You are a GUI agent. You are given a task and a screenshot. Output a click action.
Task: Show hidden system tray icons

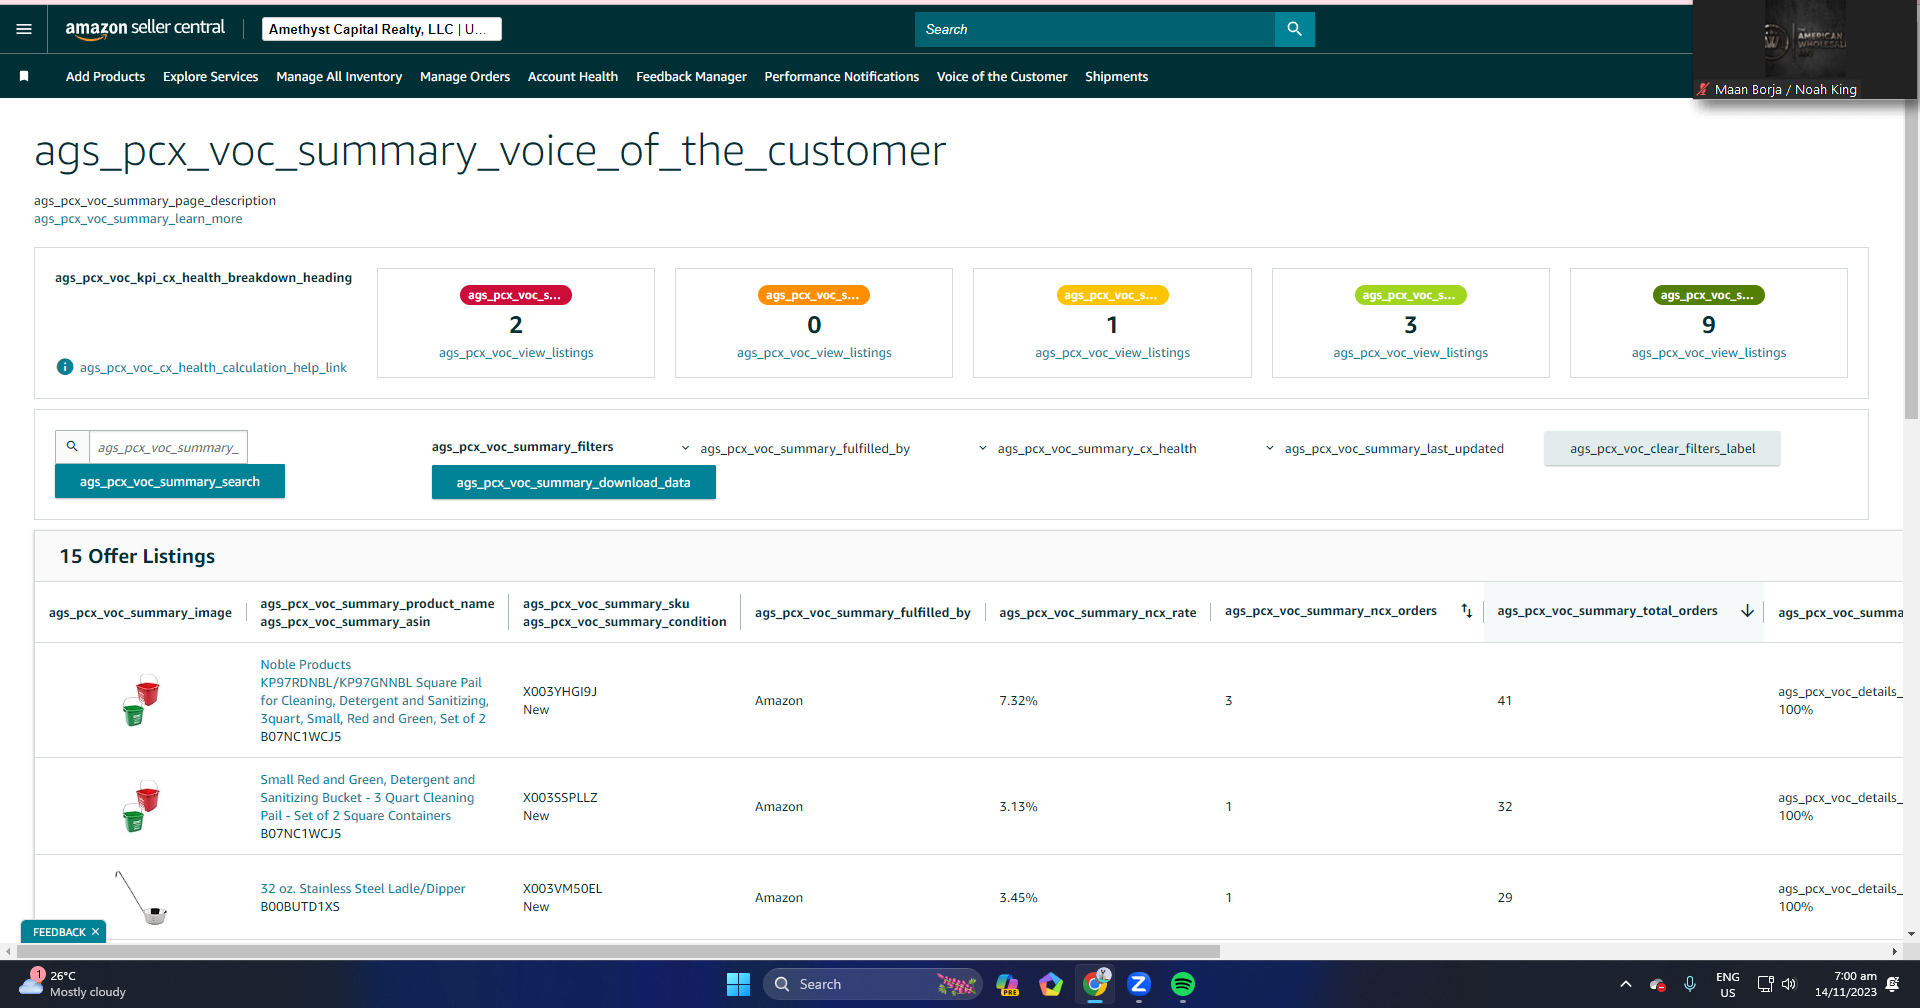point(1625,985)
